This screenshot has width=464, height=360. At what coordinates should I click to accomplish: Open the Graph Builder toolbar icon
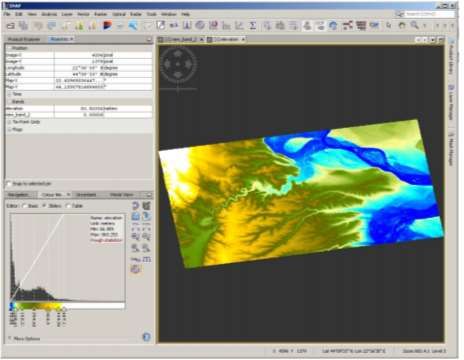click(347, 26)
